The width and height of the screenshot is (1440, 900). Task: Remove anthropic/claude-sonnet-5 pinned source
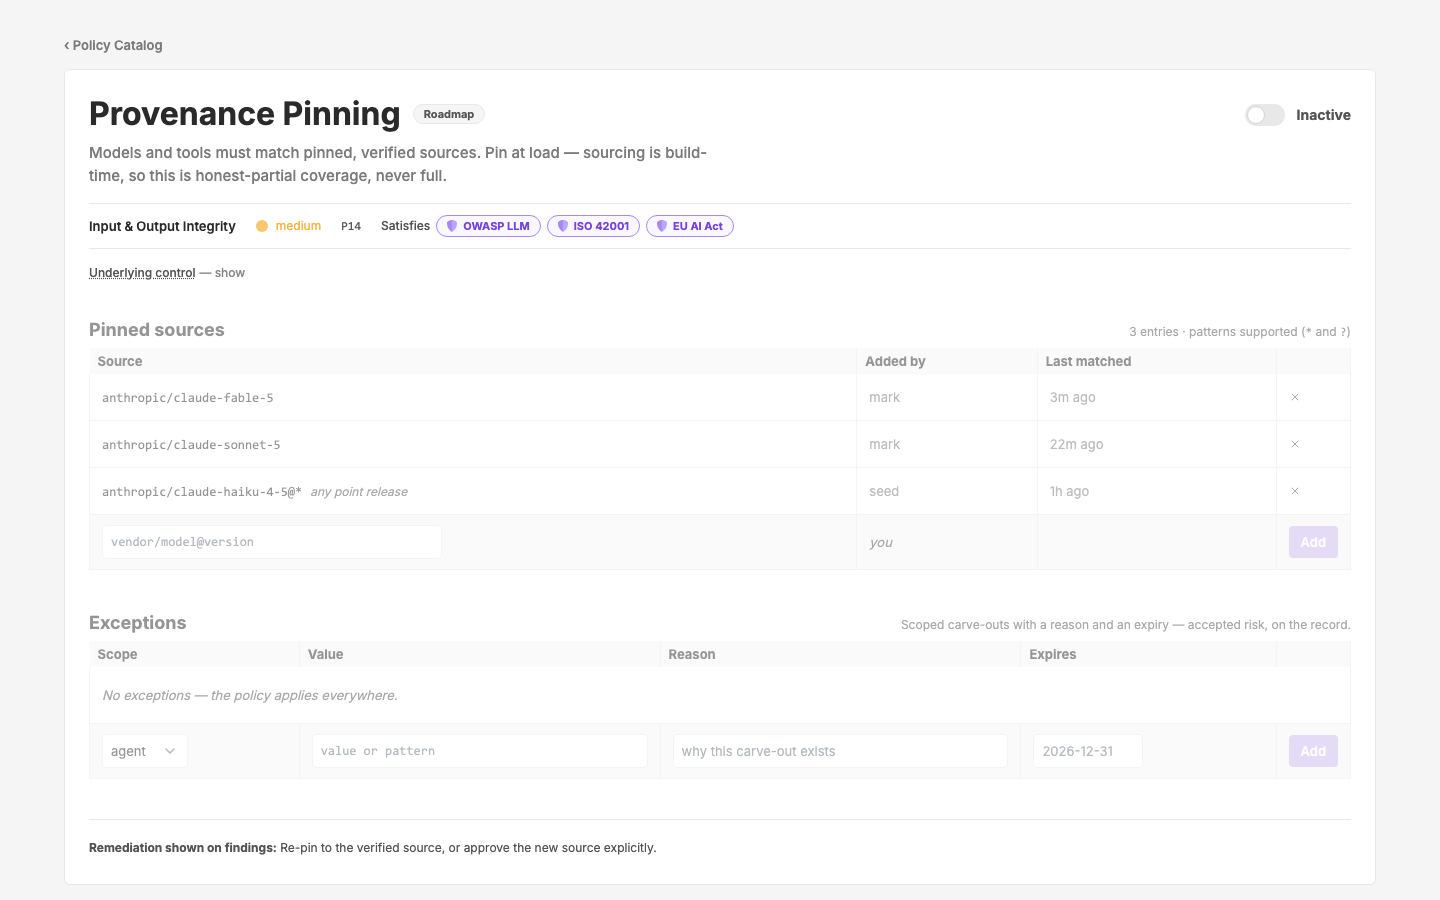[x=1295, y=444]
